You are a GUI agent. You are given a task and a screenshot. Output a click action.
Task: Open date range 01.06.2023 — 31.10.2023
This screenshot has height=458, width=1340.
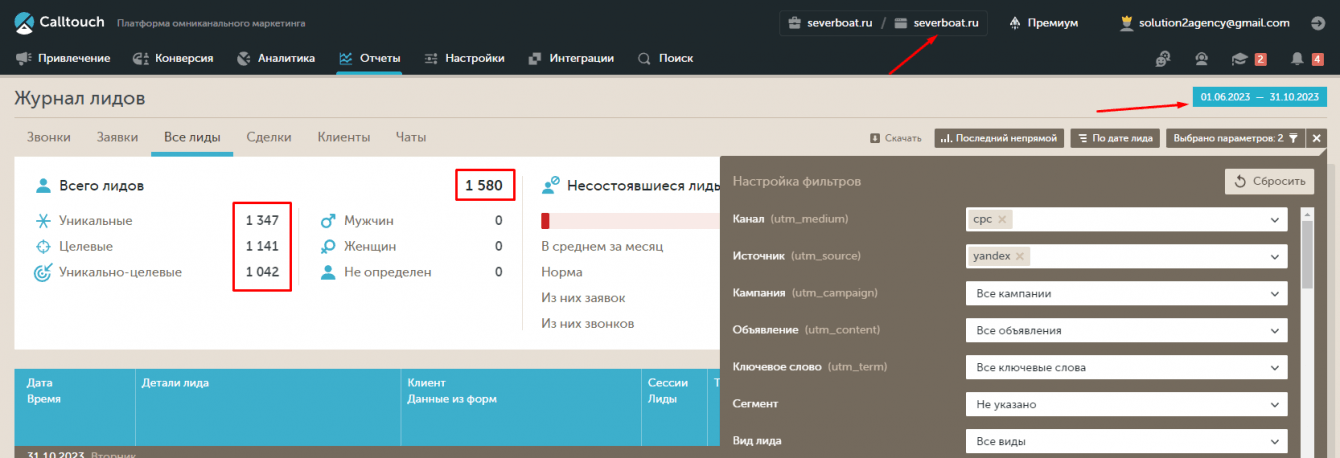click(x=1260, y=97)
